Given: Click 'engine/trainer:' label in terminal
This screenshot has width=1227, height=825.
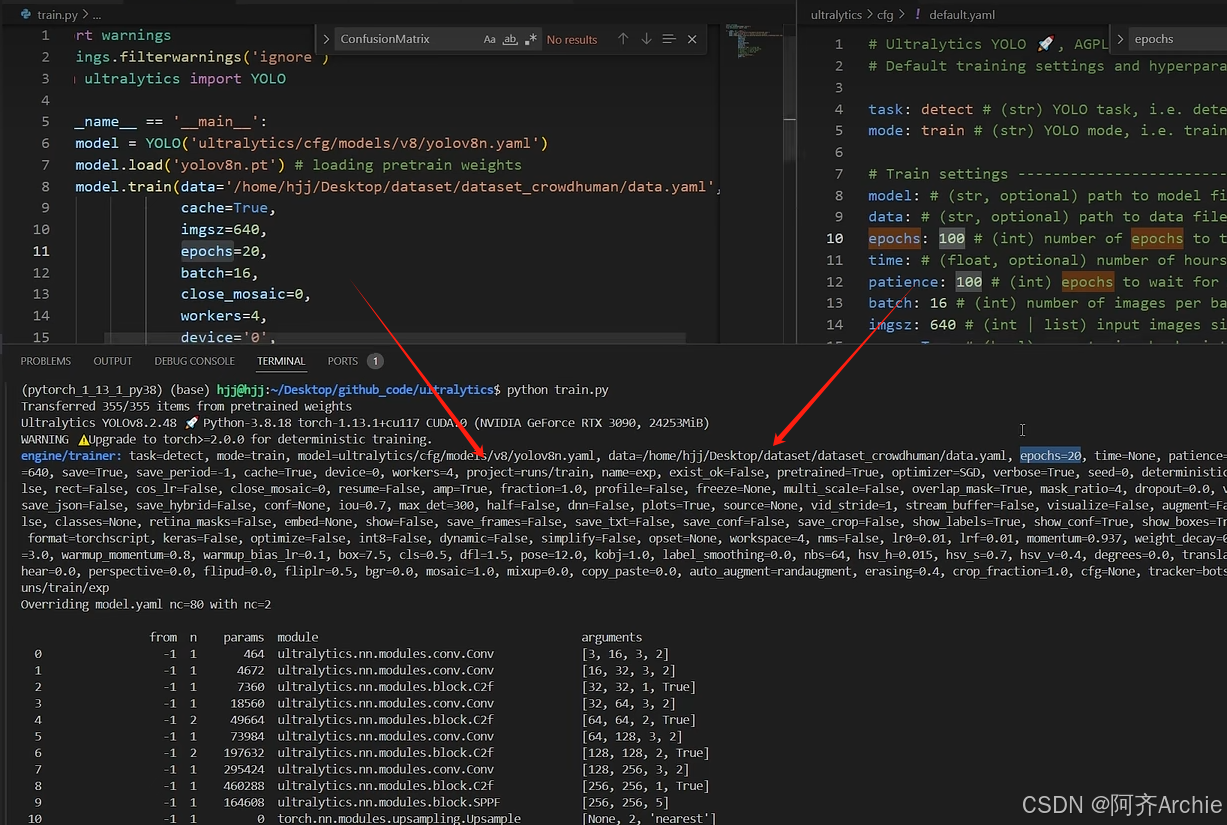Looking at the screenshot, I should pyautogui.click(x=71, y=455).
